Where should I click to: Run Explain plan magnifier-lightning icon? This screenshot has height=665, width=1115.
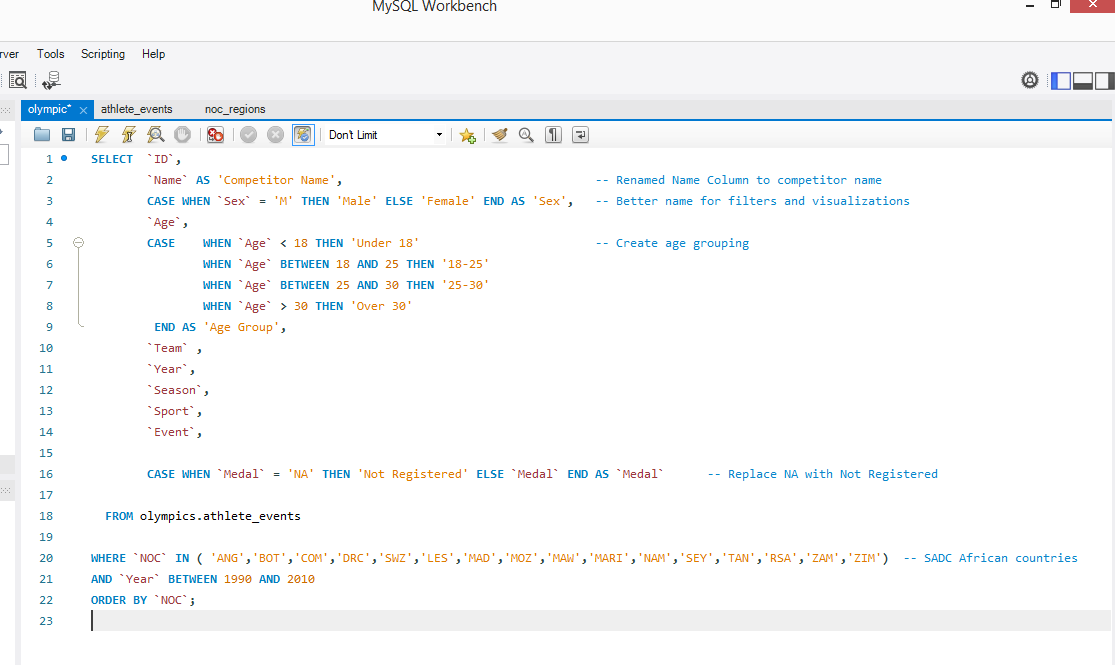[156, 135]
